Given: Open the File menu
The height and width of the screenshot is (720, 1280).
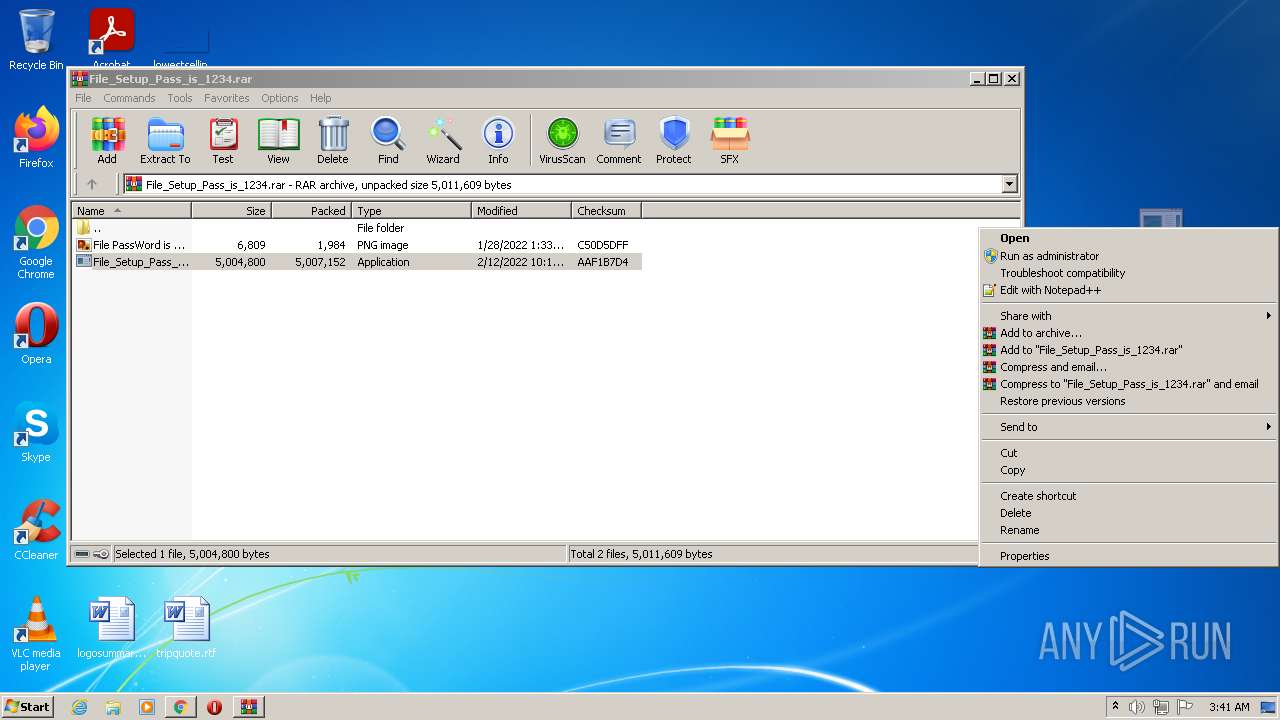Looking at the screenshot, I should pyautogui.click(x=83, y=98).
